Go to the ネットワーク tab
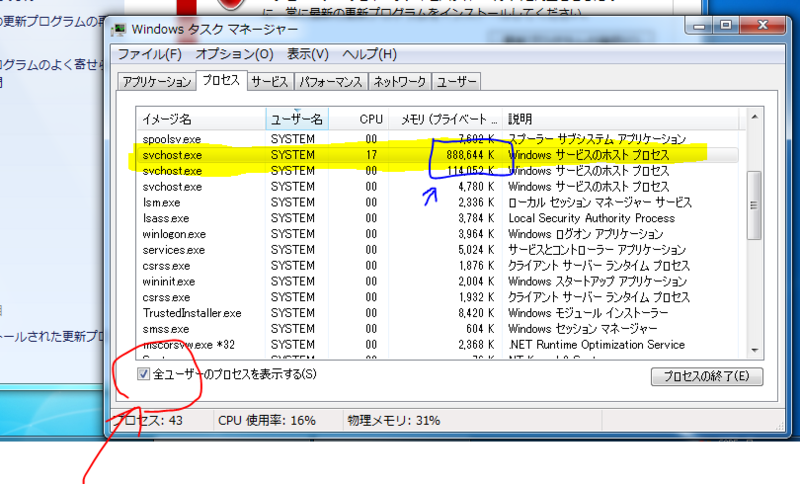 (399, 82)
